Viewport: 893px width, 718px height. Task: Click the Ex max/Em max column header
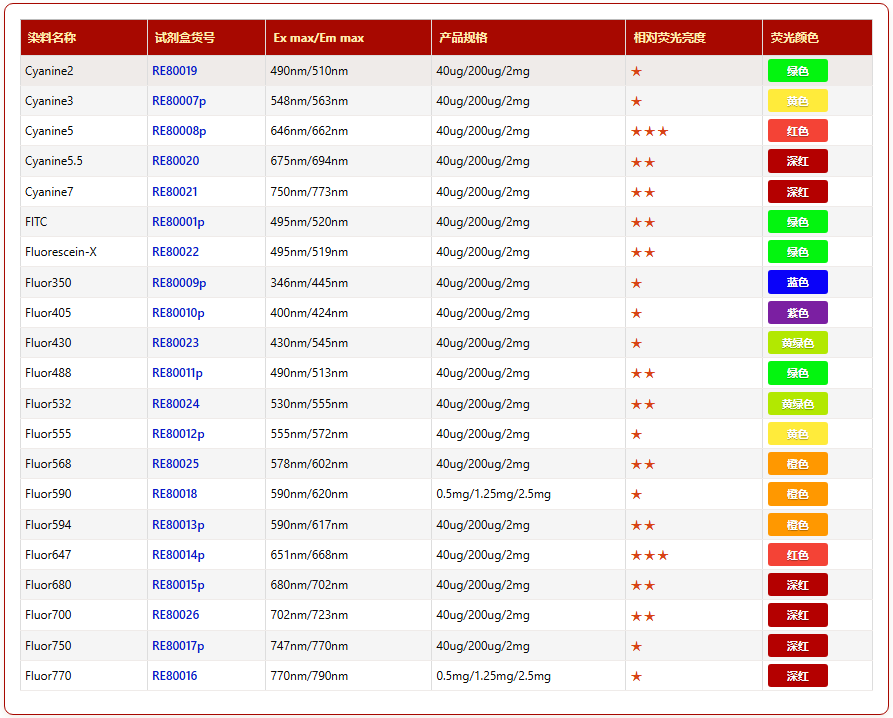click(318, 38)
